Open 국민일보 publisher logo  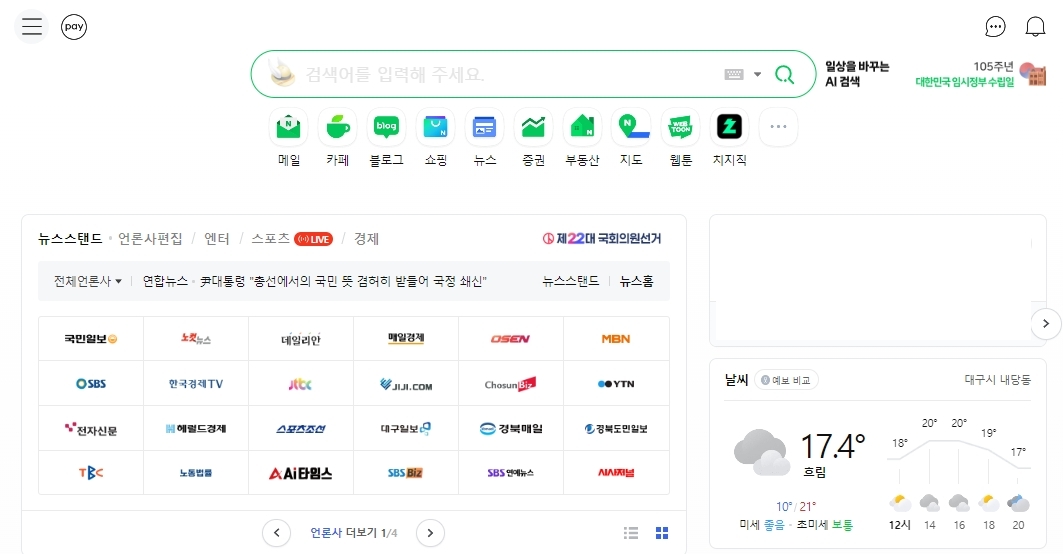(x=91, y=338)
